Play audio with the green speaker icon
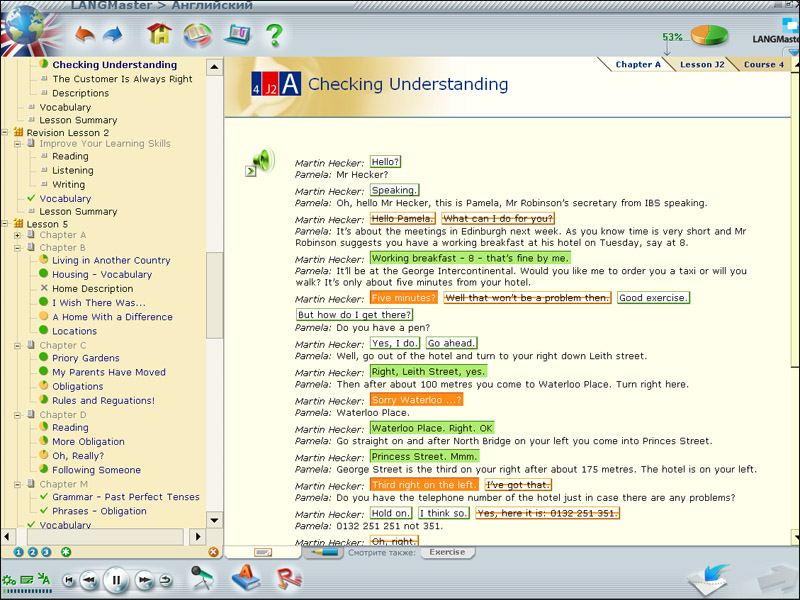800x600 pixels. coord(262,160)
